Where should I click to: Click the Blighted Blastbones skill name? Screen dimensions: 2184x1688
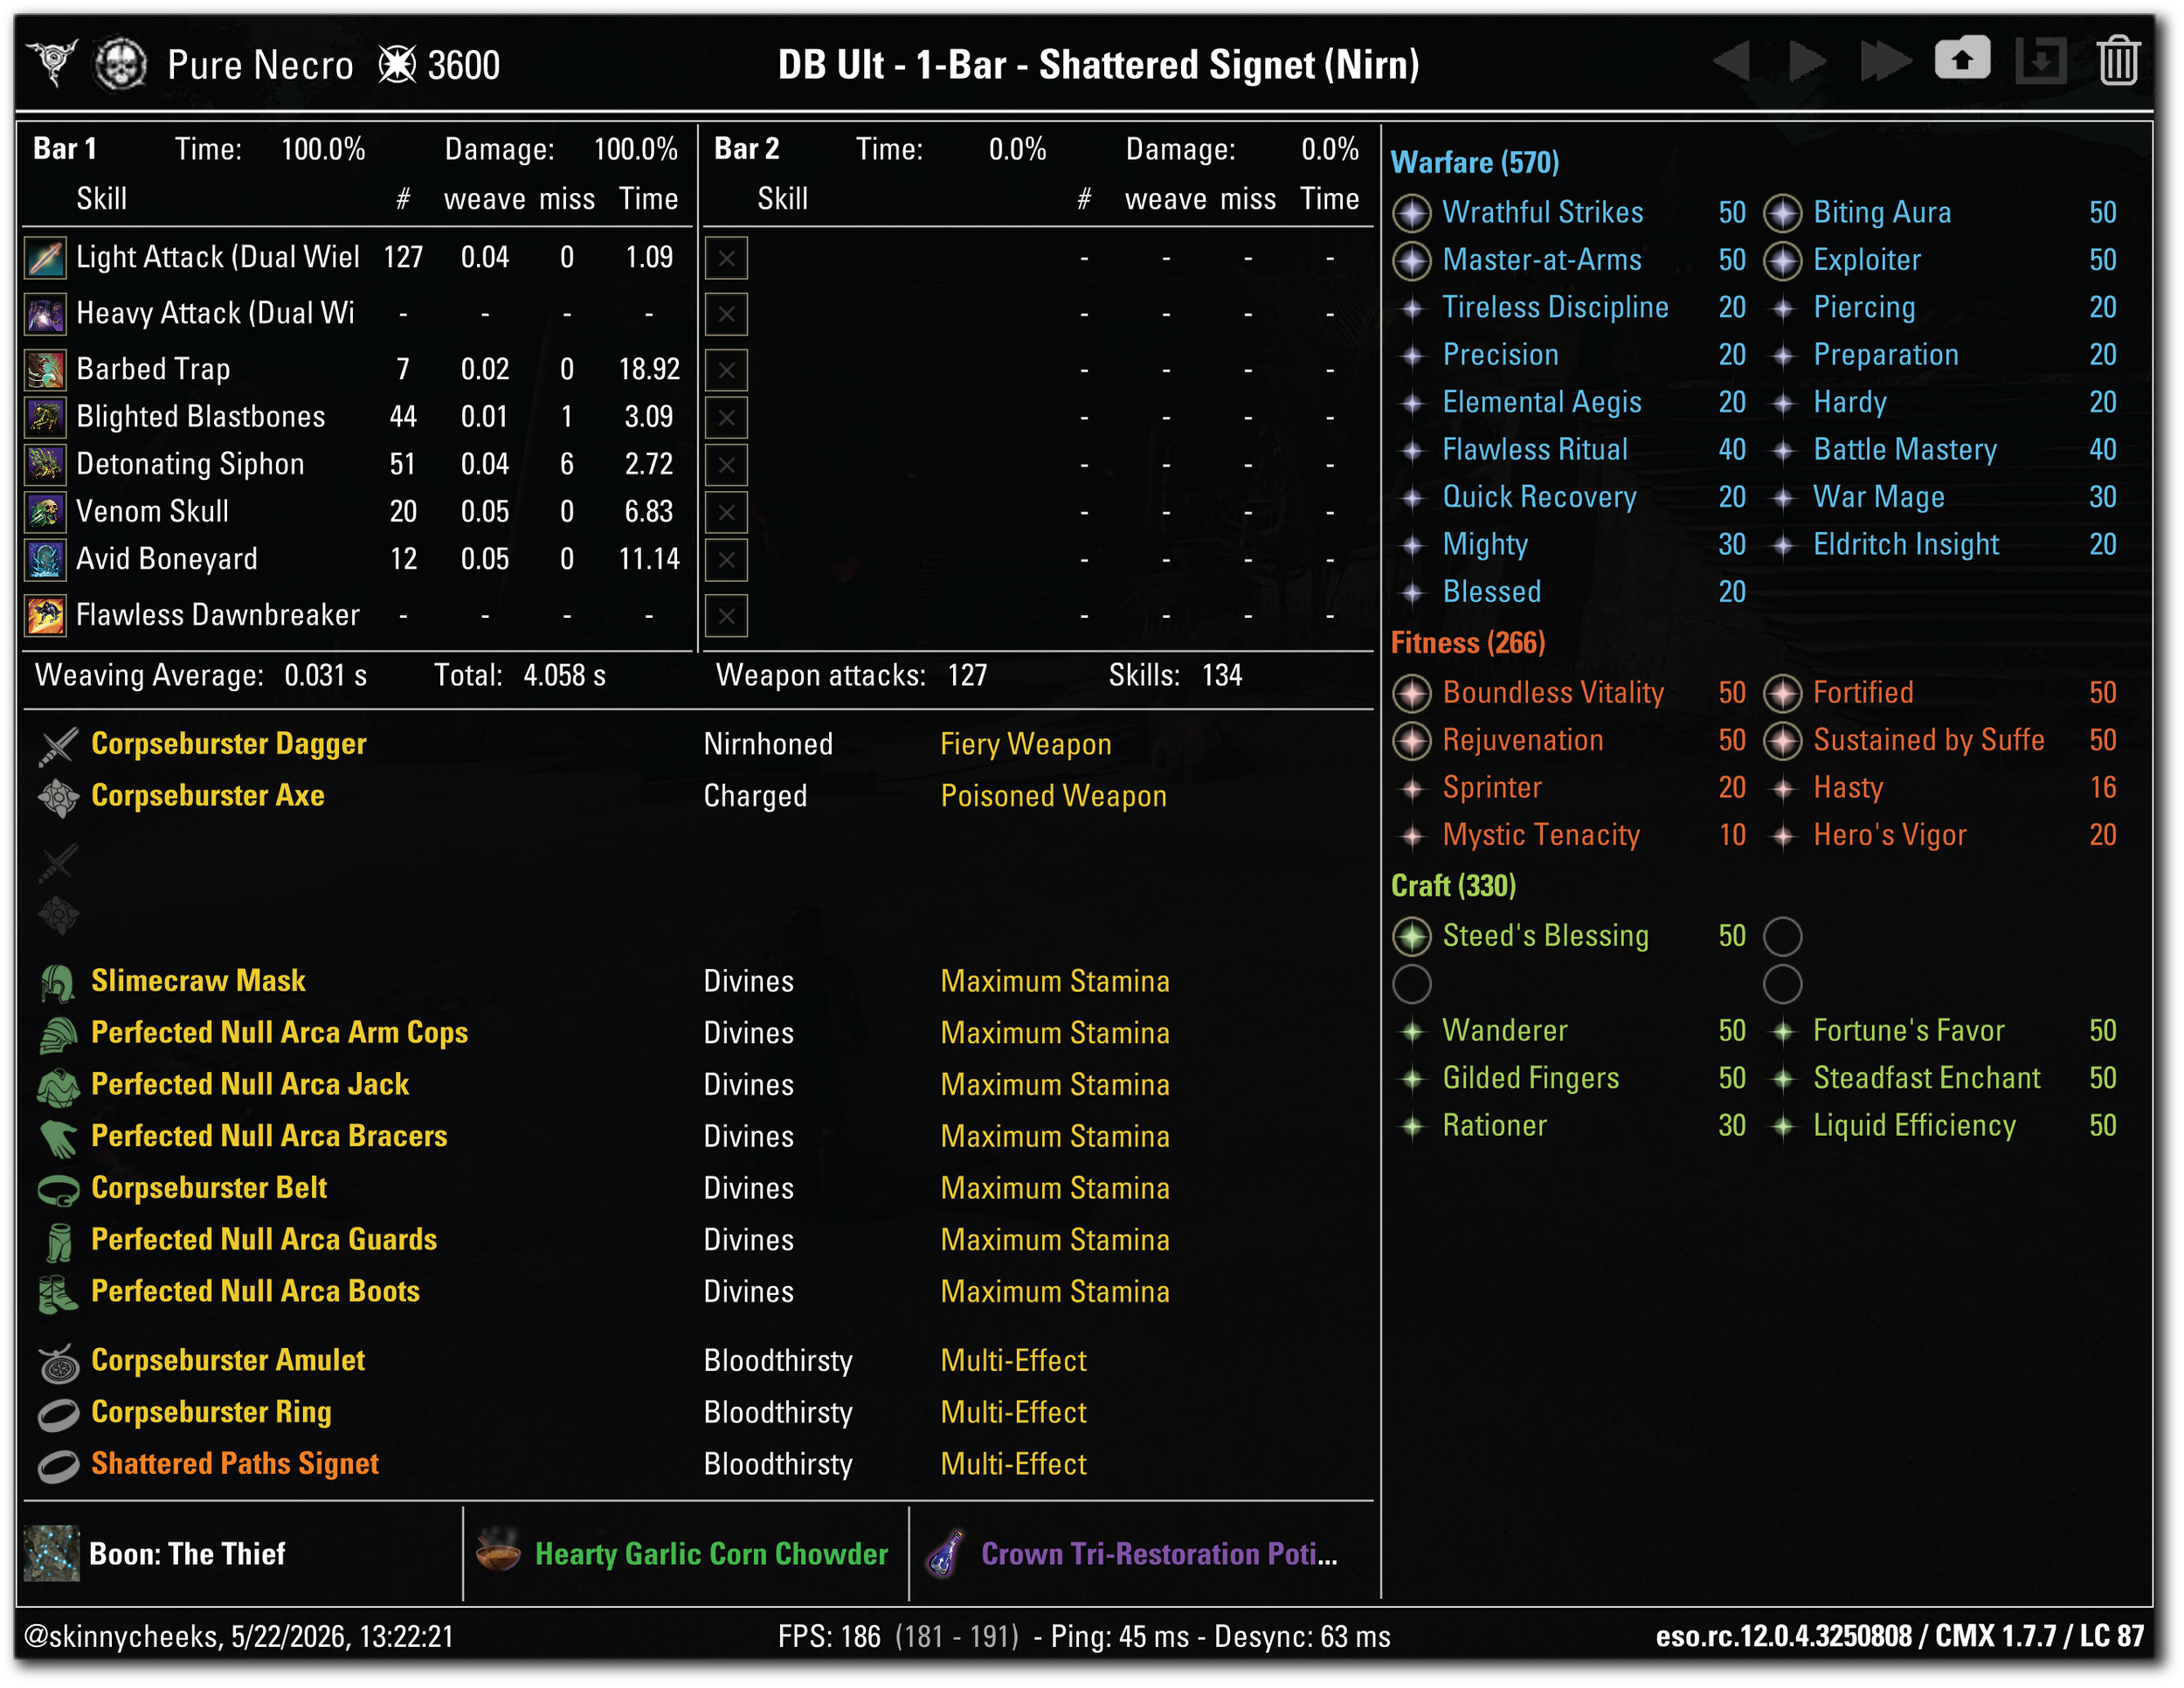(201, 417)
